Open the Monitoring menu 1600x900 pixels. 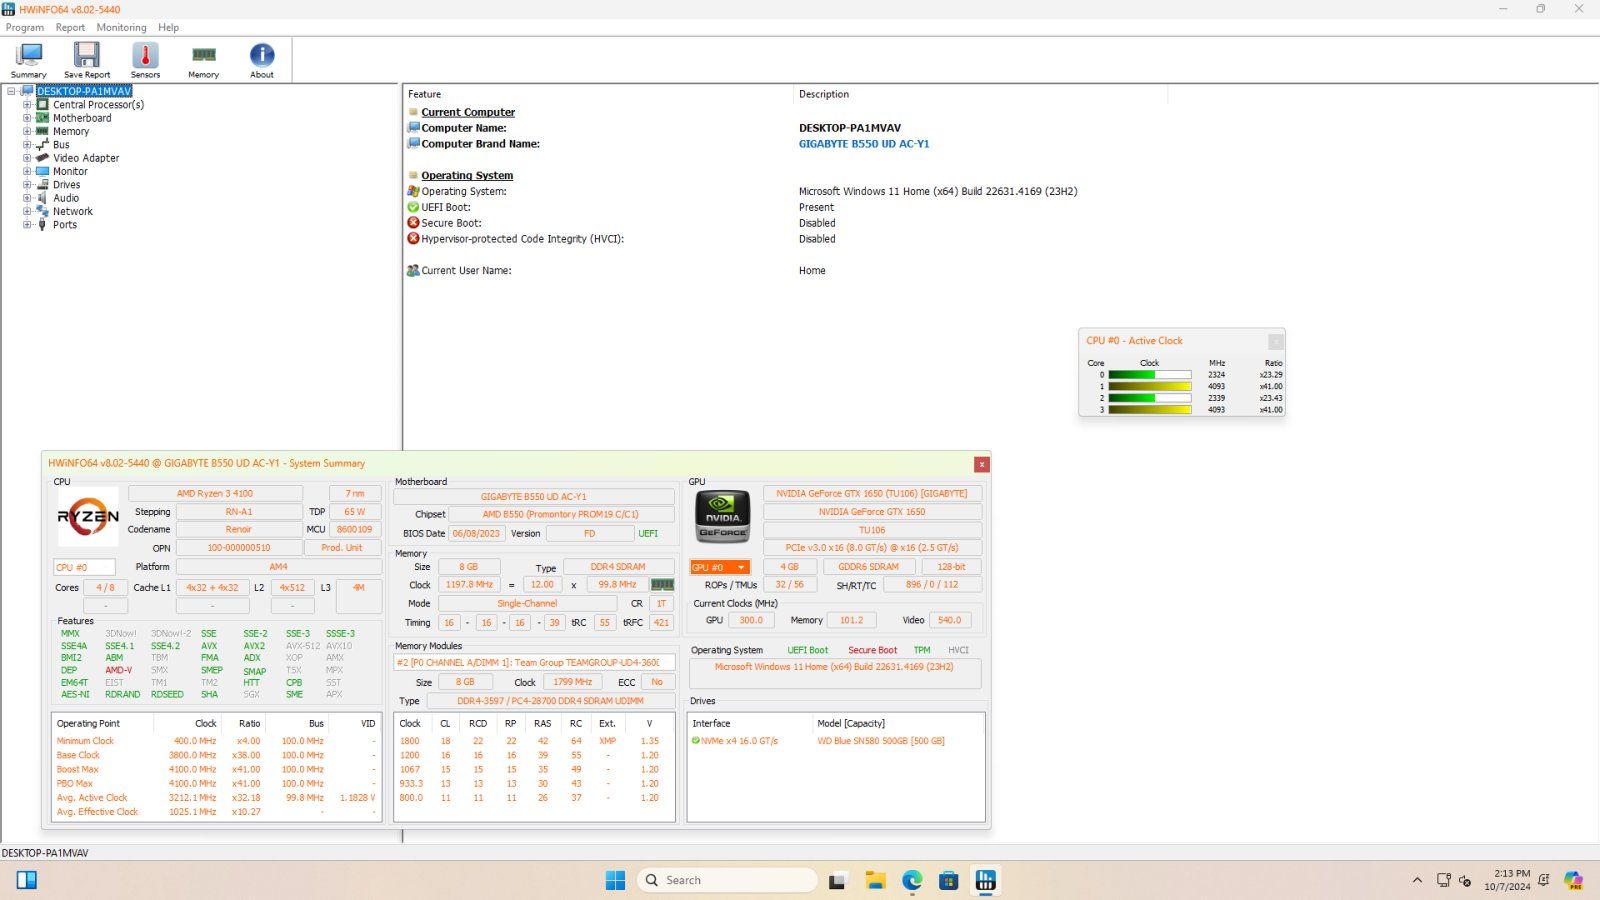pyautogui.click(x=121, y=27)
